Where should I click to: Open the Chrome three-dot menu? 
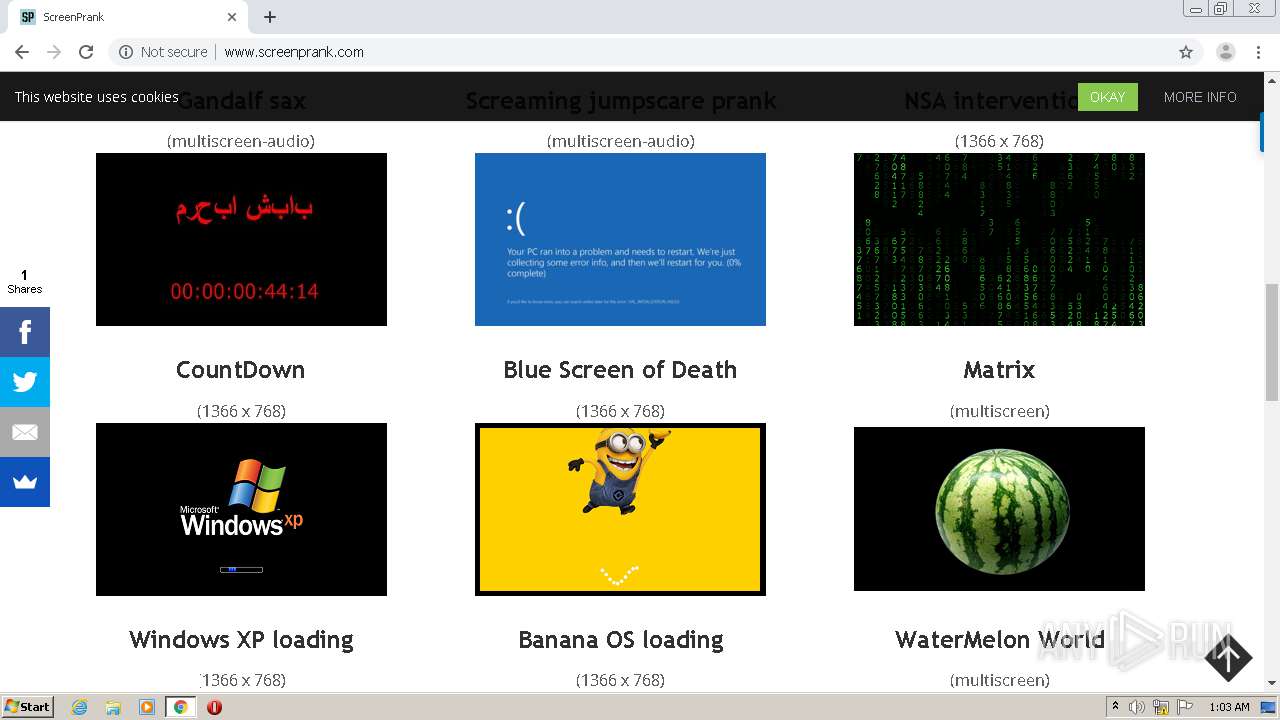1258,52
